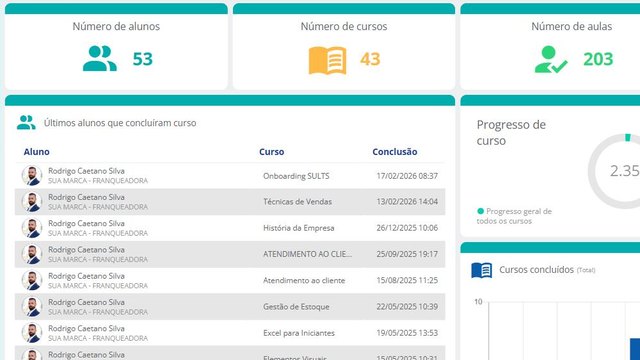The height and width of the screenshot is (360, 640).
Task: Click avatar in the História da Empresa row
Action: pyautogui.click(x=32, y=228)
